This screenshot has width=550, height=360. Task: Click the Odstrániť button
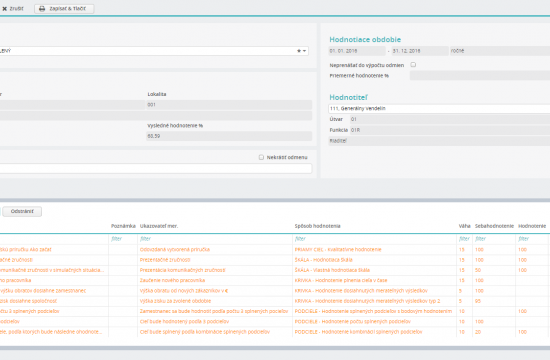22,211
